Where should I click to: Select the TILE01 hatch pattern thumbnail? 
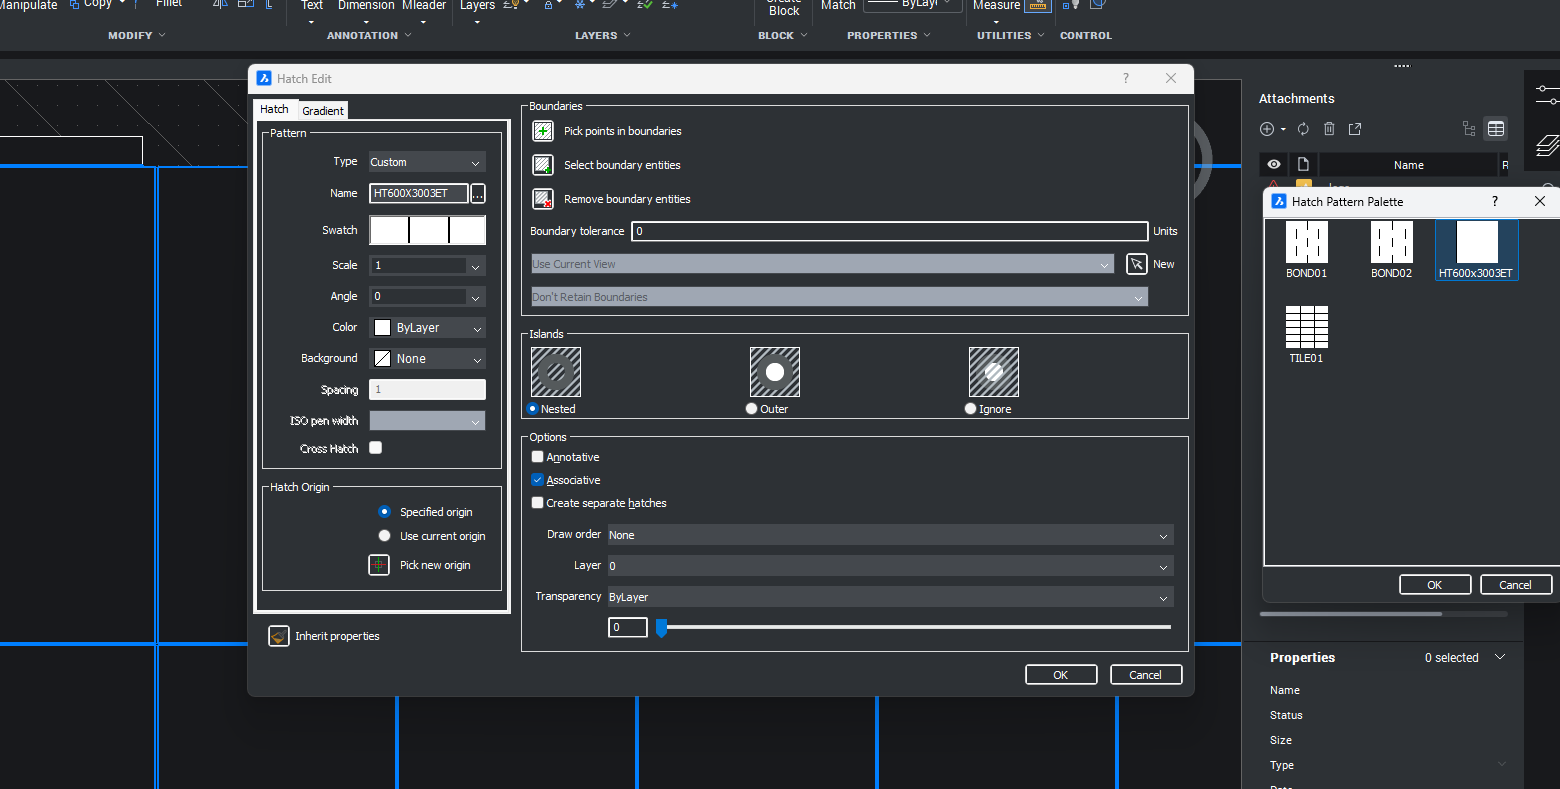coord(1306,327)
